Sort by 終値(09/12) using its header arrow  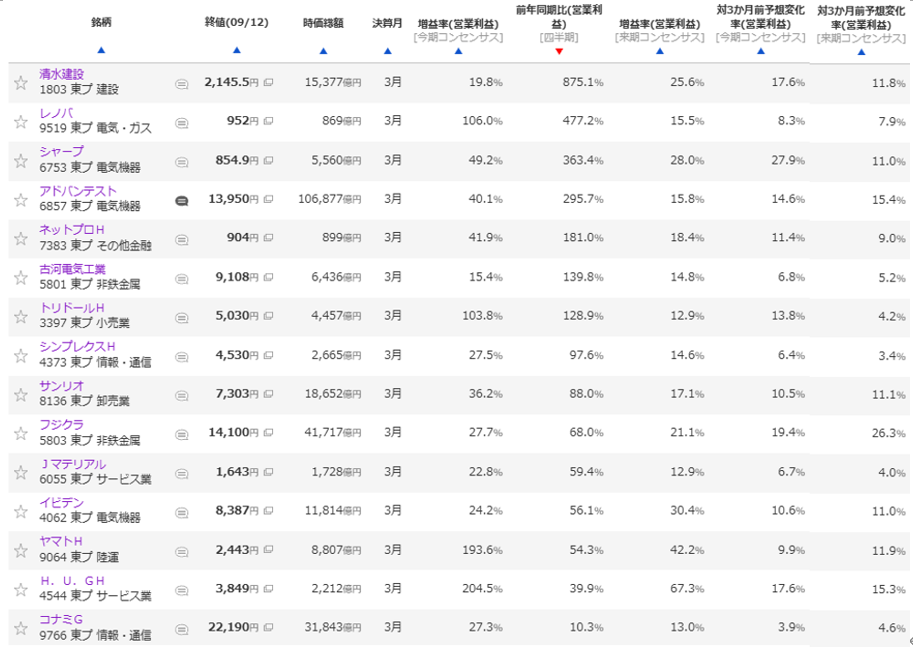(x=236, y=51)
